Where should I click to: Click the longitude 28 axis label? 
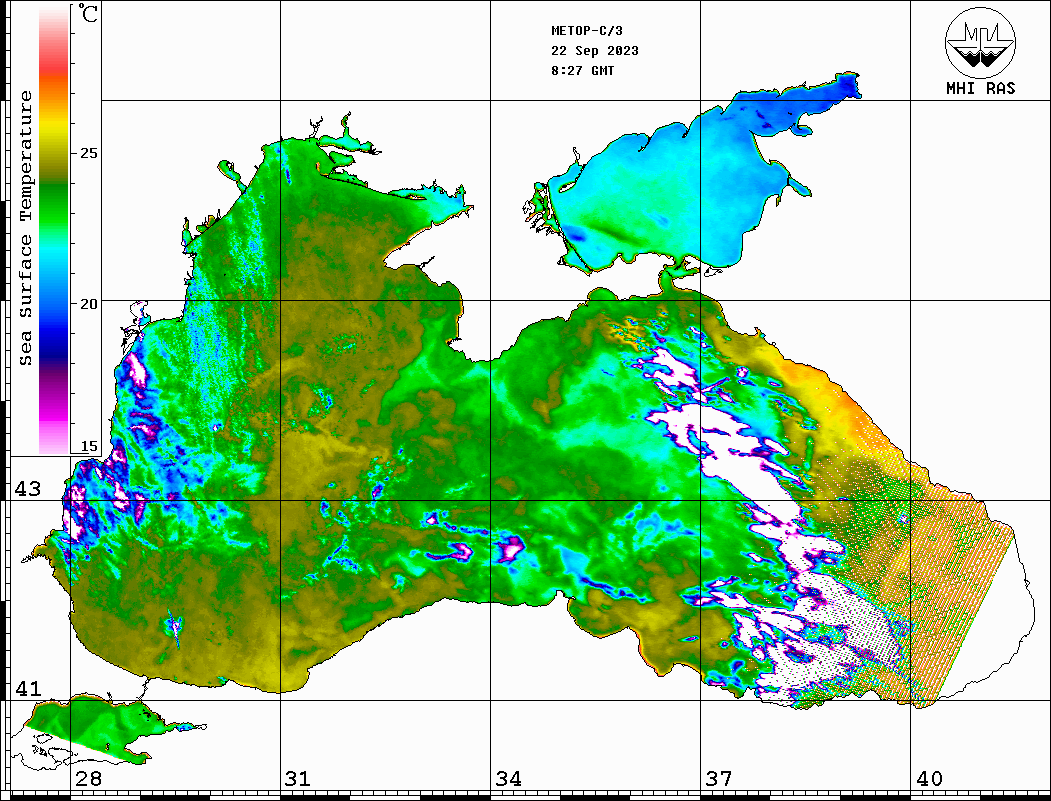(x=88, y=778)
